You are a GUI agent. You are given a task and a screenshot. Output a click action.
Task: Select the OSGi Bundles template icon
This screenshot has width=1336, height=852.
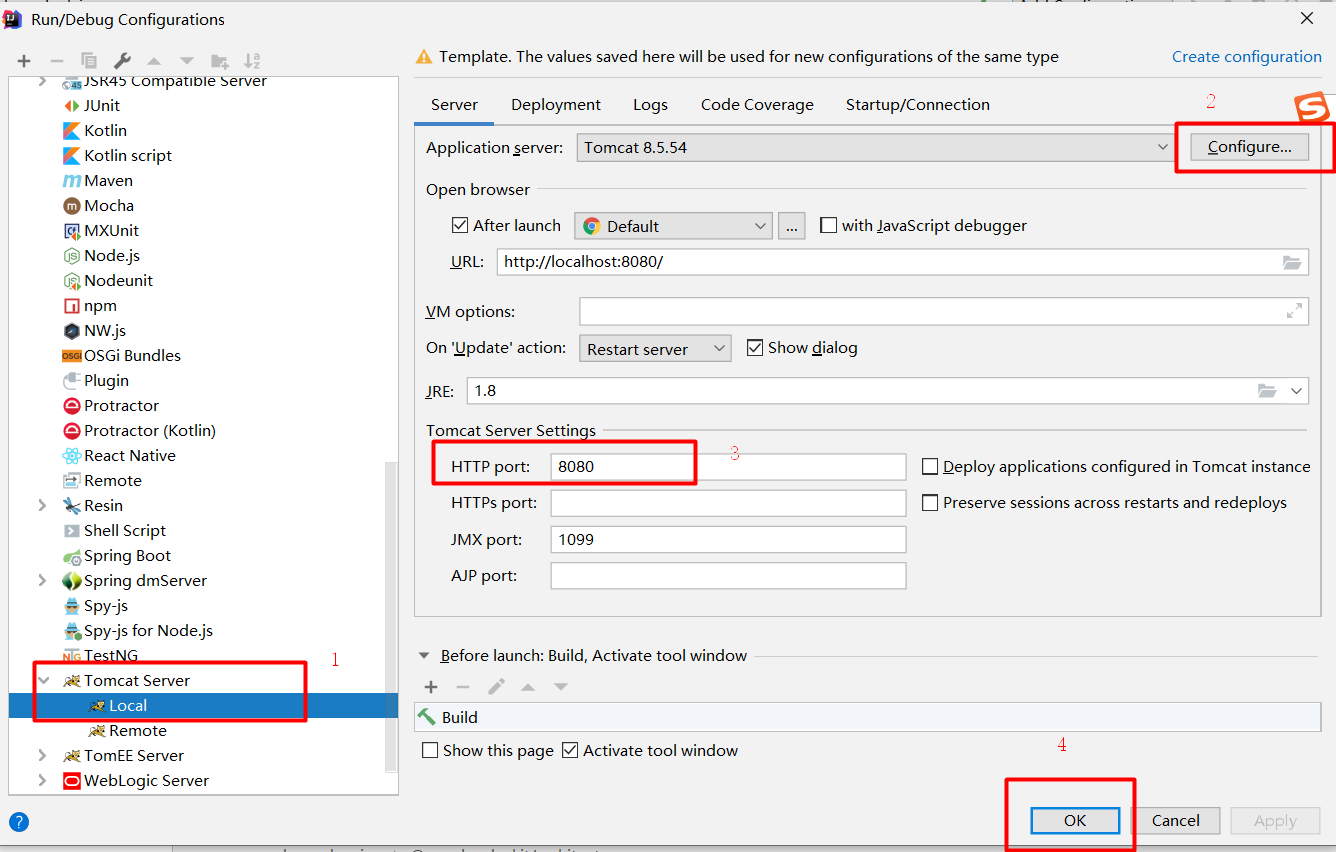[72, 355]
